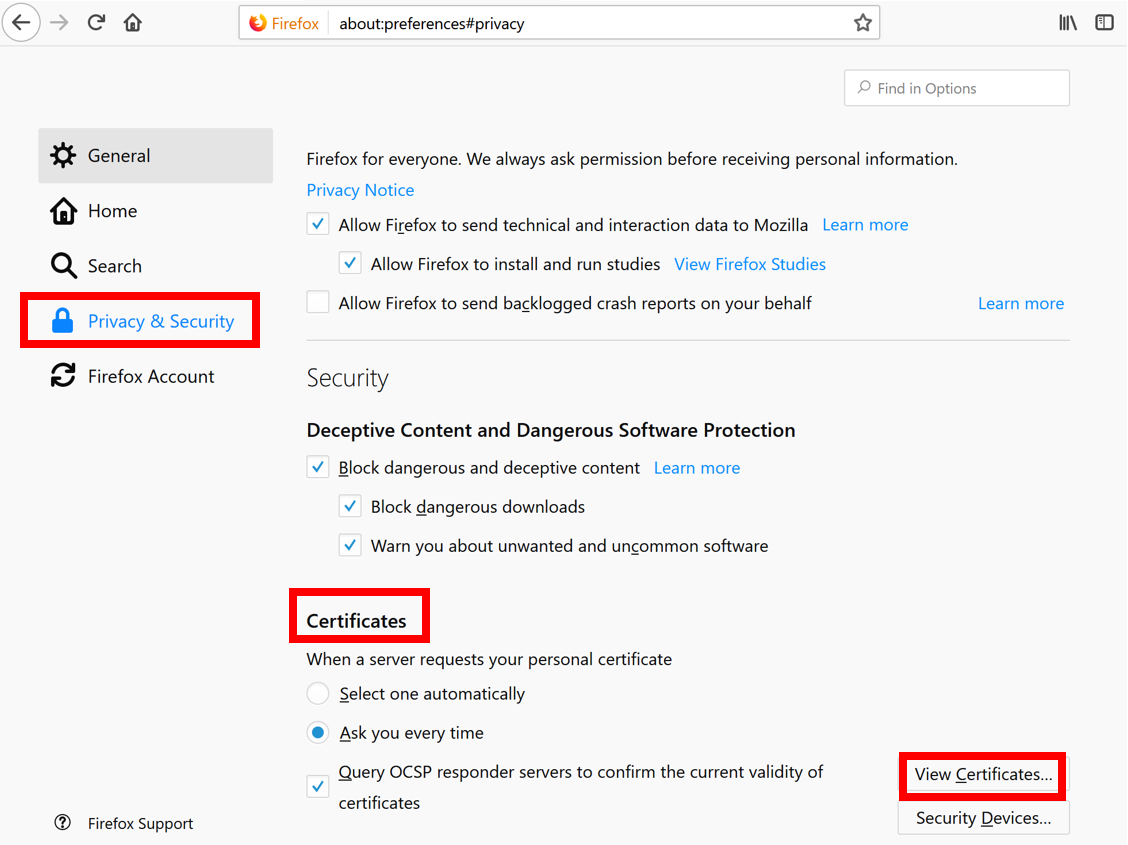Click the View Certificates button
The height and width of the screenshot is (845, 1128).
[x=983, y=775]
